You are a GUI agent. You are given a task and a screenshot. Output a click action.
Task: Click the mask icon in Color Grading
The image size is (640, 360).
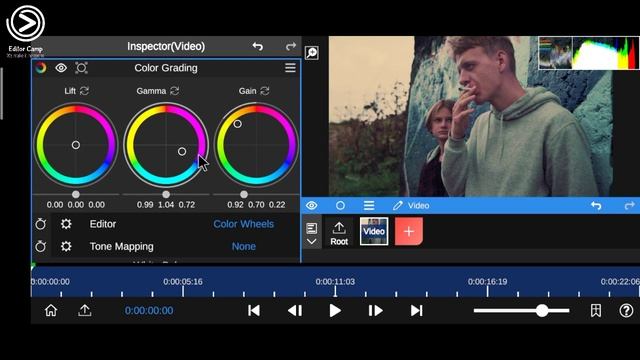(81, 68)
